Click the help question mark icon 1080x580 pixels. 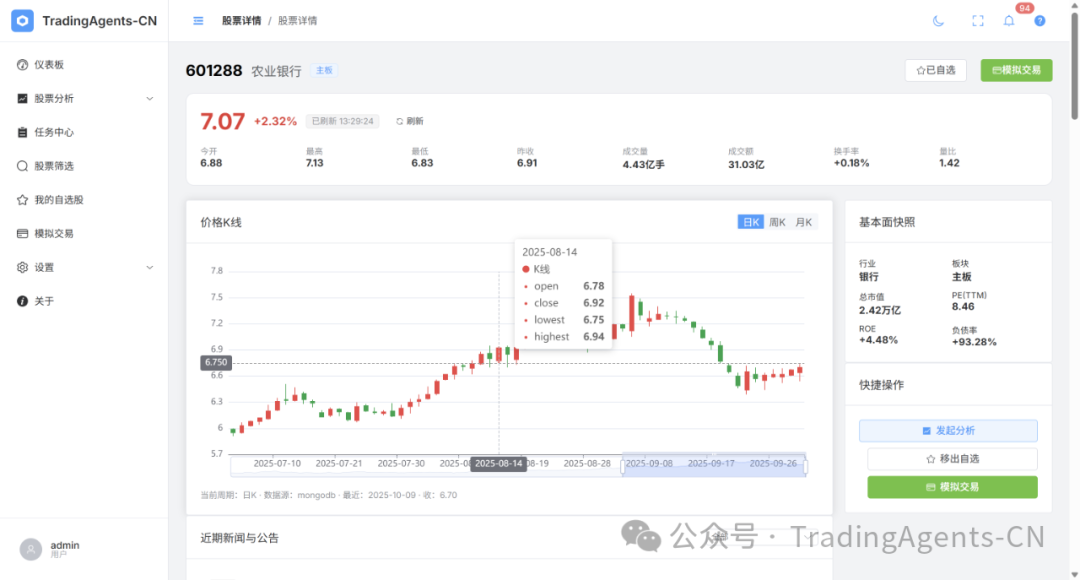[x=1040, y=20]
